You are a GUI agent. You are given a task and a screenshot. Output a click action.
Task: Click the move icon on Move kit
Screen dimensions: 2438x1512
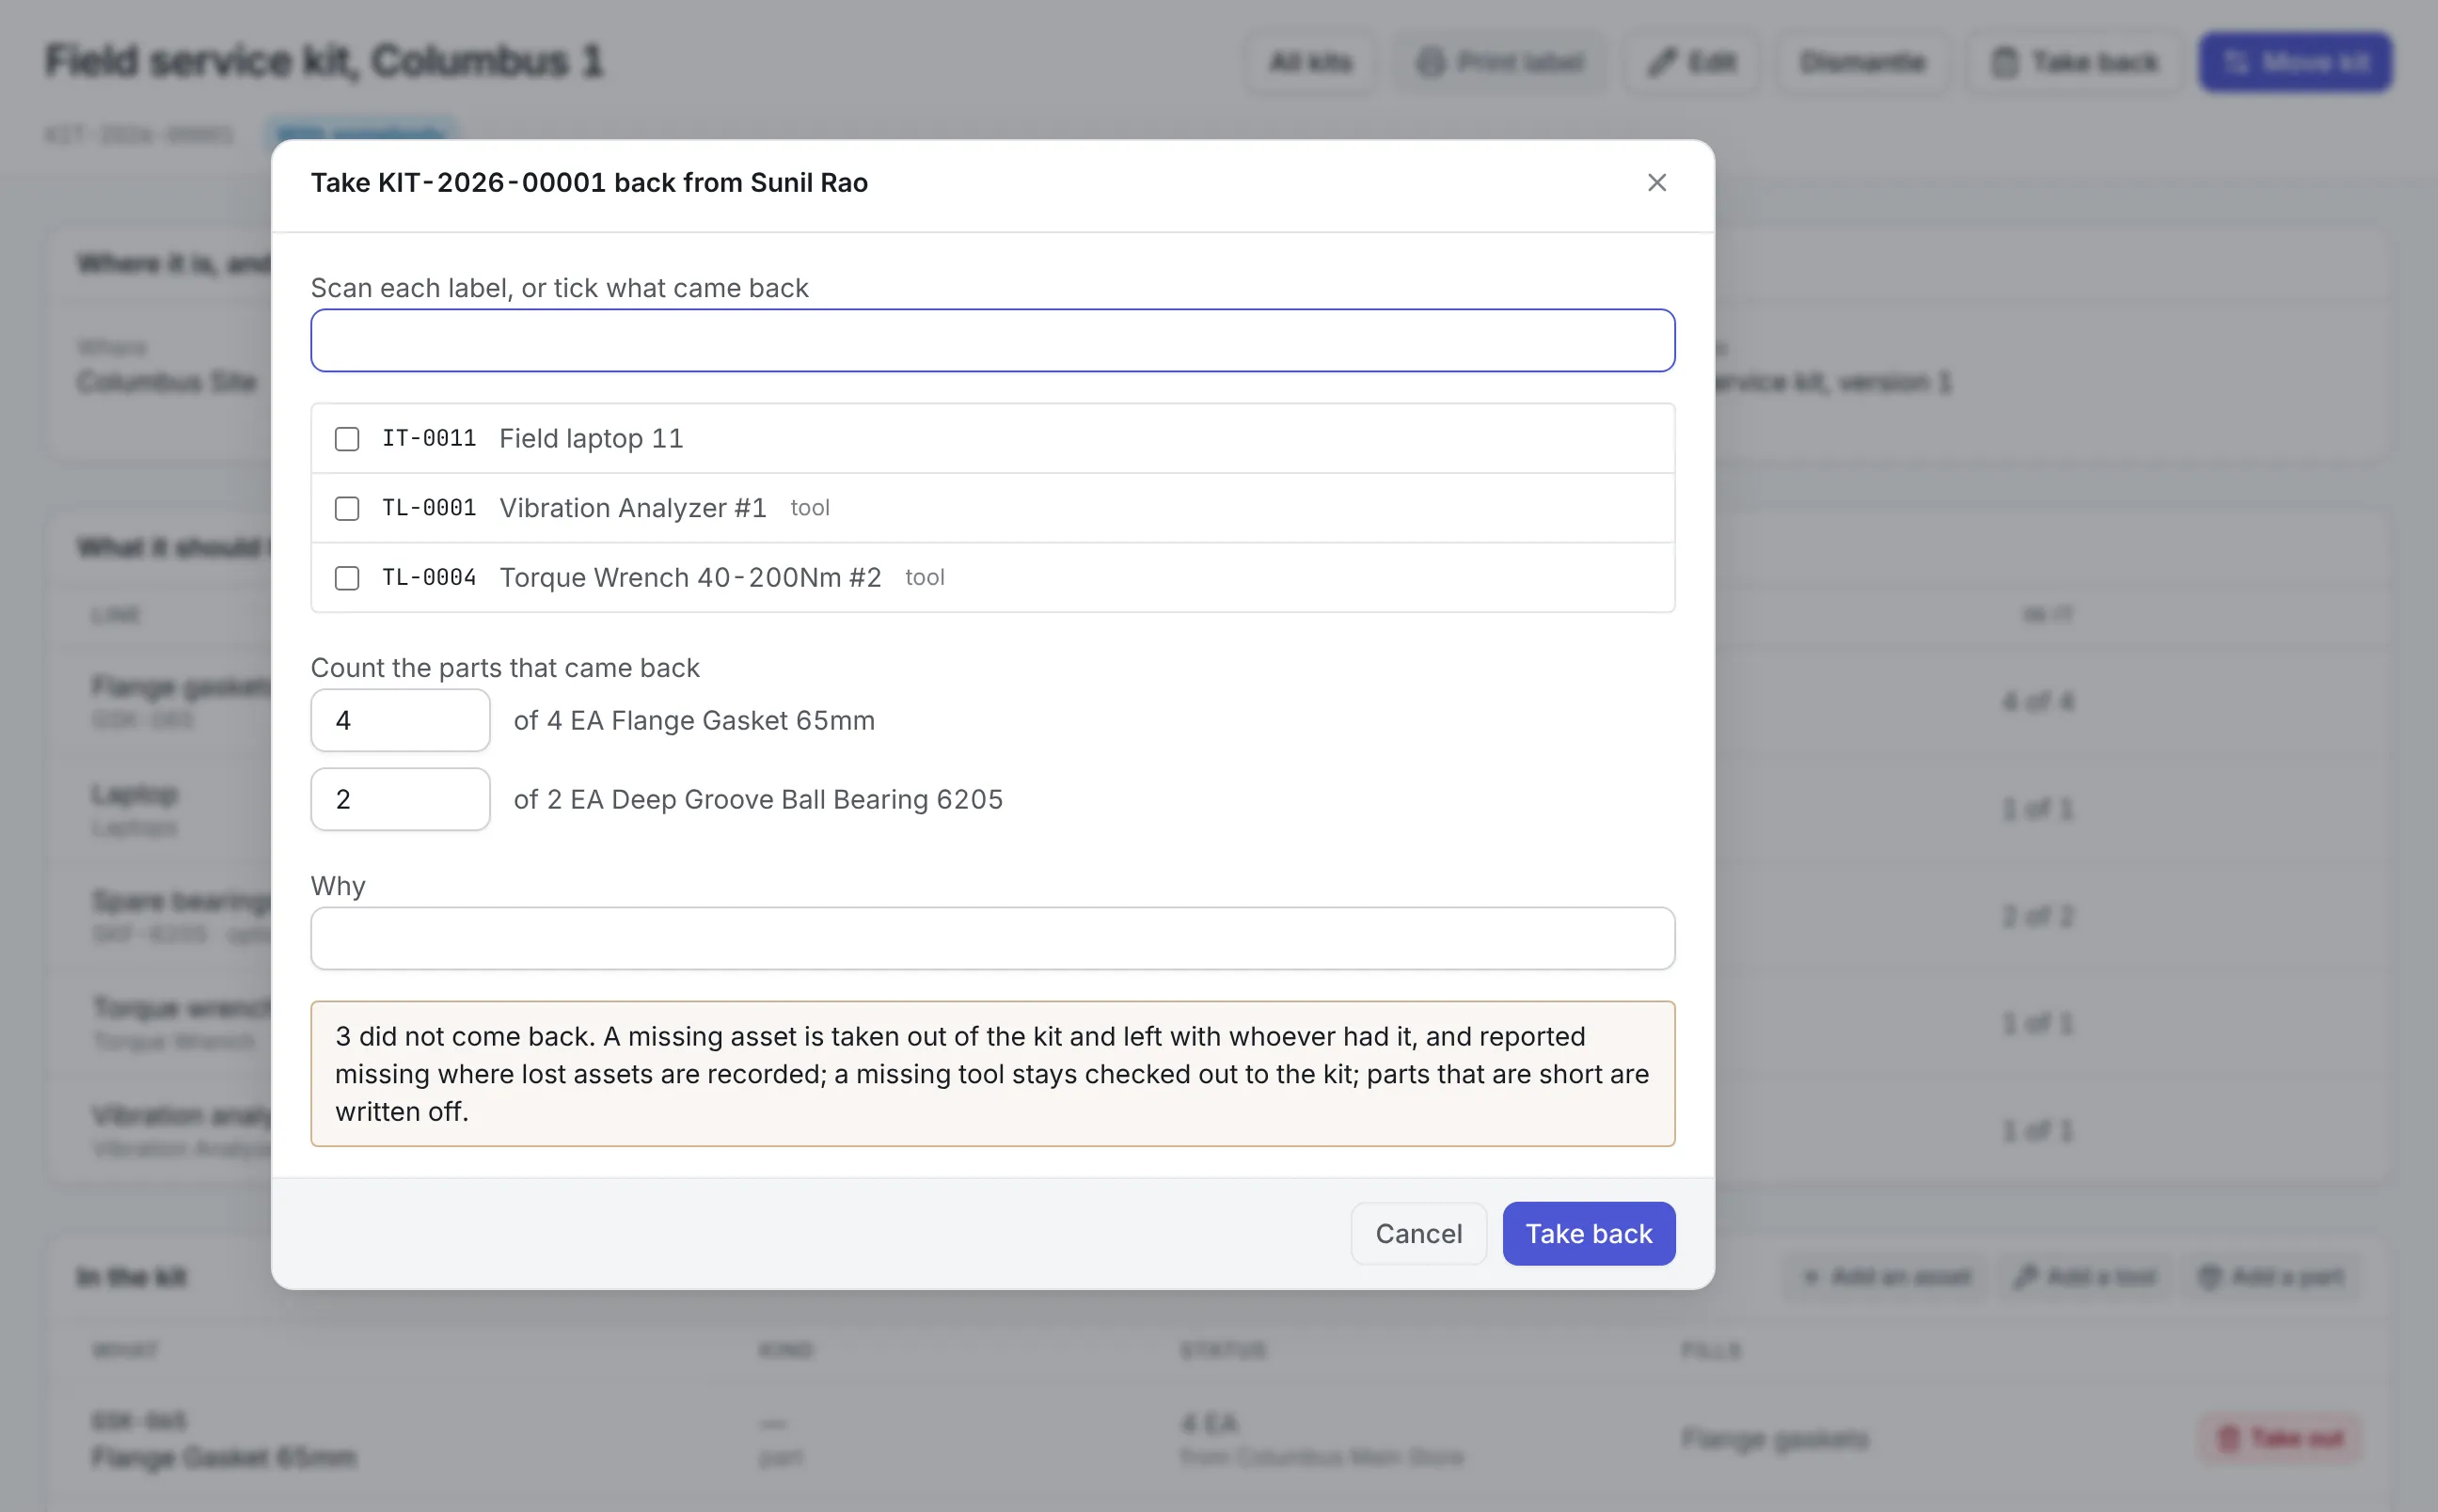[2237, 62]
